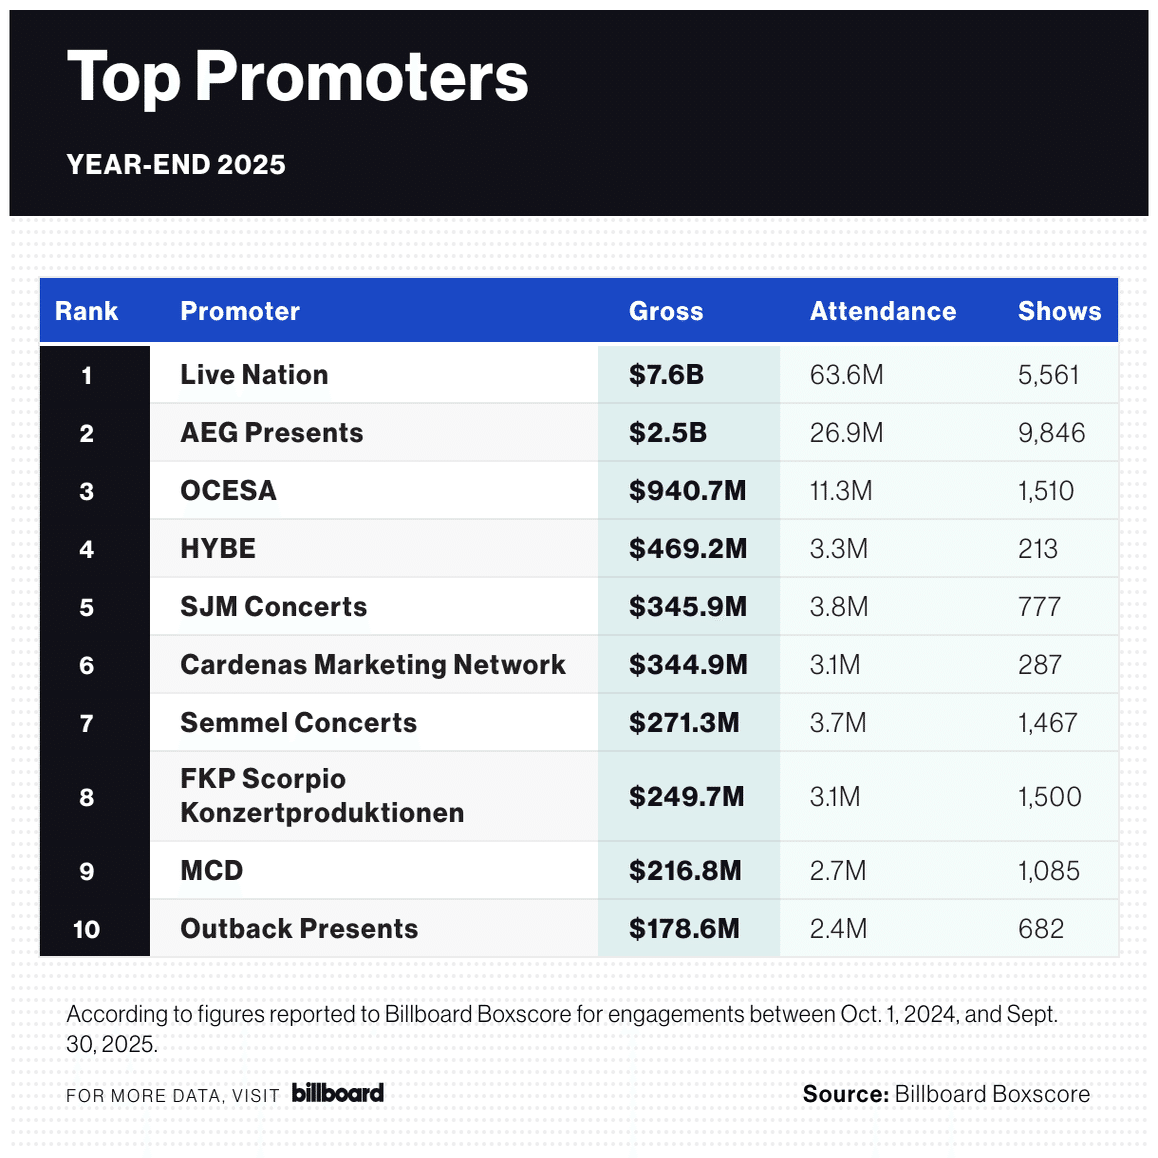
Task: Select the HYBE promoter name
Action: tap(218, 549)
